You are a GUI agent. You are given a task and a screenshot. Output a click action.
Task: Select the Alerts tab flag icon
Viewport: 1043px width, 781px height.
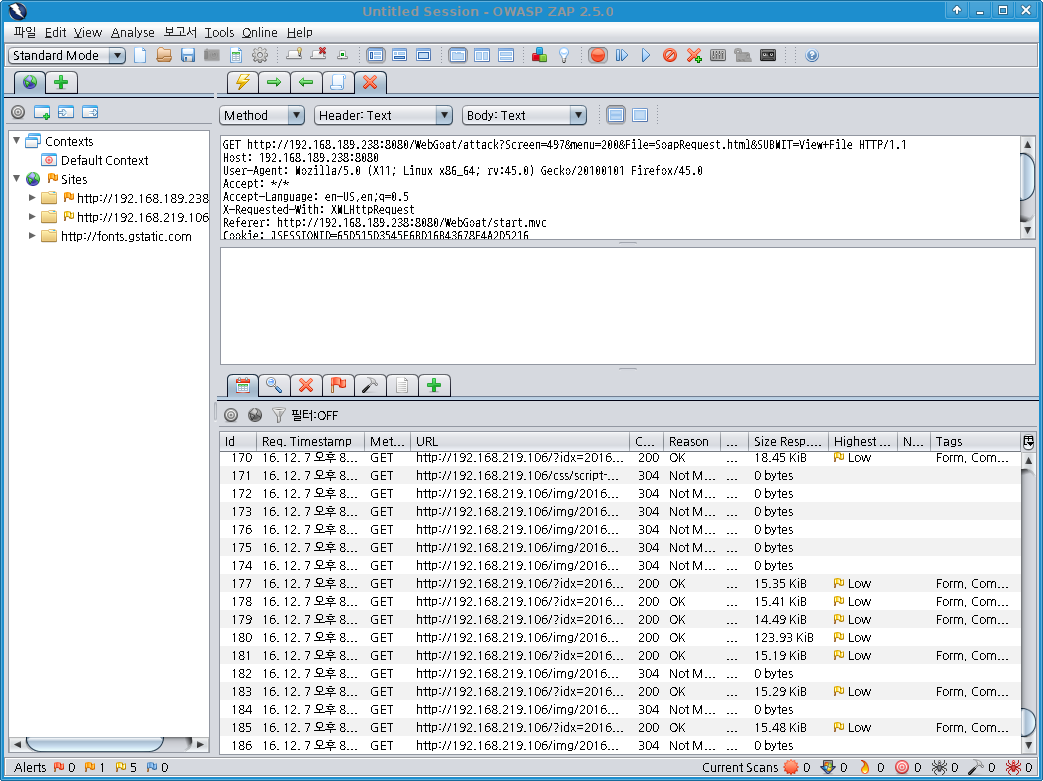tap(338, 385)
